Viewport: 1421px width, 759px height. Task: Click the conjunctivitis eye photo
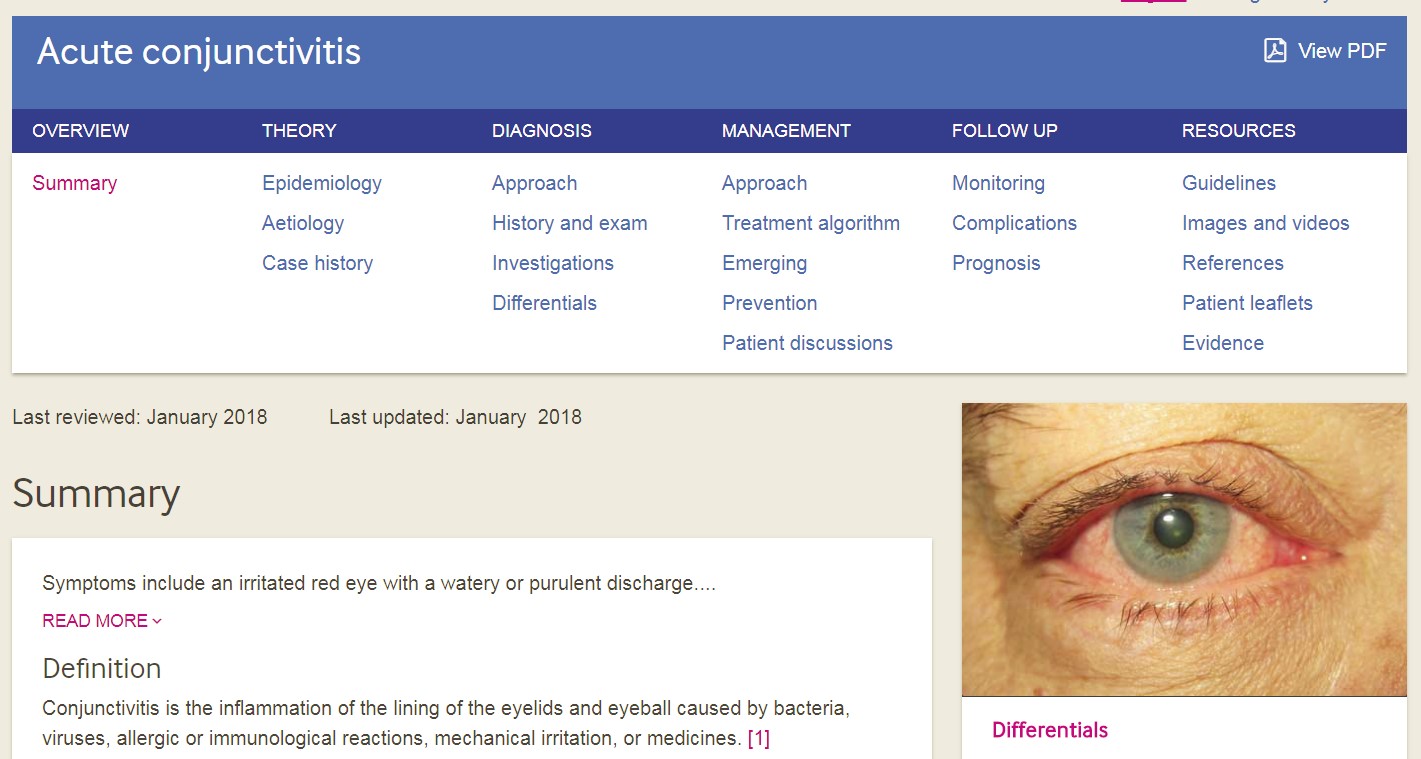[1183, 549]
